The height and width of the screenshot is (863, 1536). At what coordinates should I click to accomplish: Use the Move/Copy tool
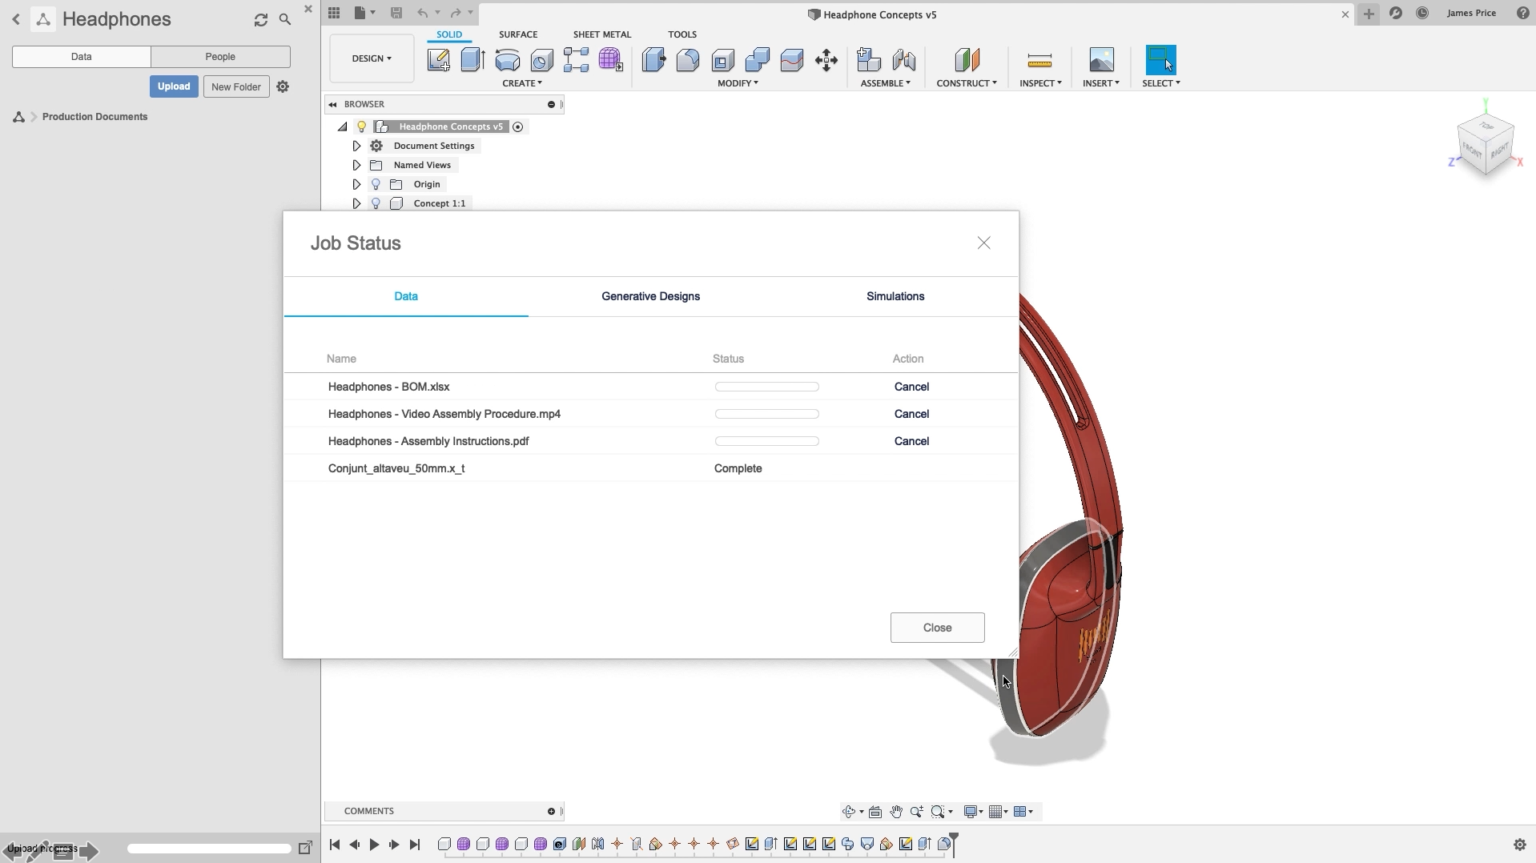click(x=826, y=60)
